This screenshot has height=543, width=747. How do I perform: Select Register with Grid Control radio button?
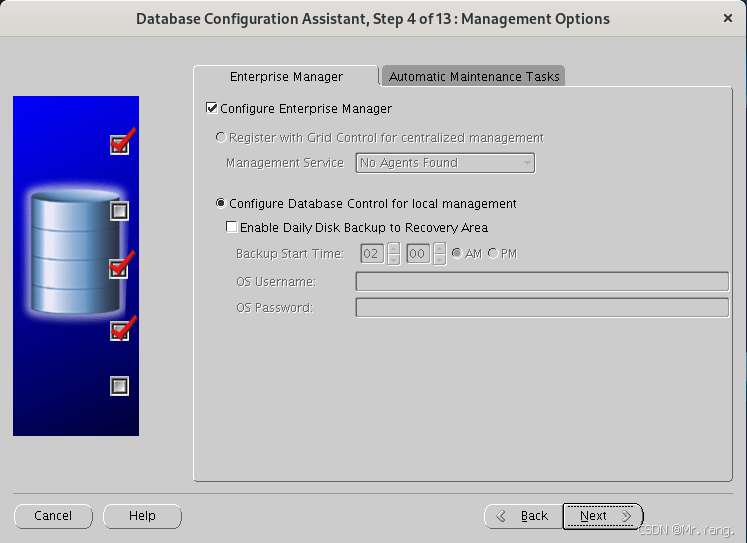coord(221,138)
